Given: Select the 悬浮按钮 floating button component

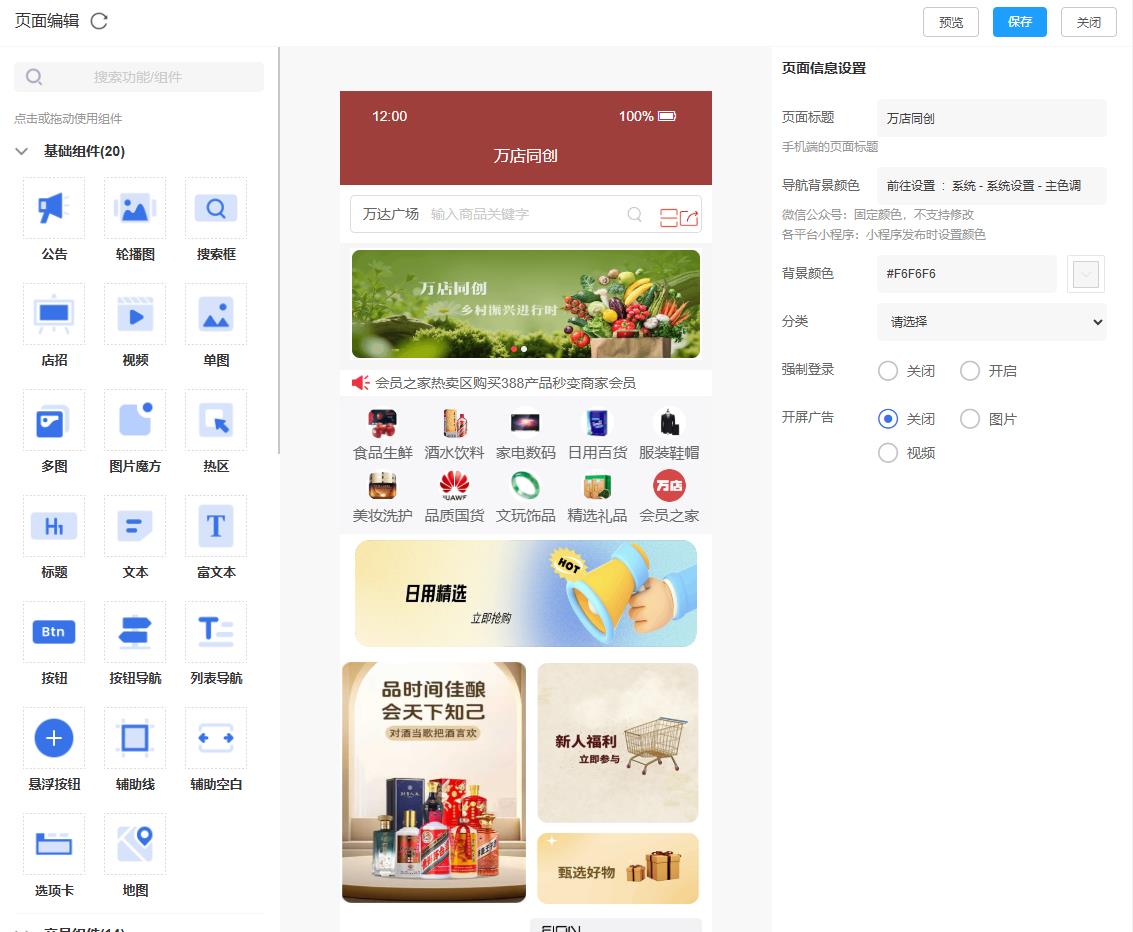Looking at the screenshot, I should (x=54, y=739).
